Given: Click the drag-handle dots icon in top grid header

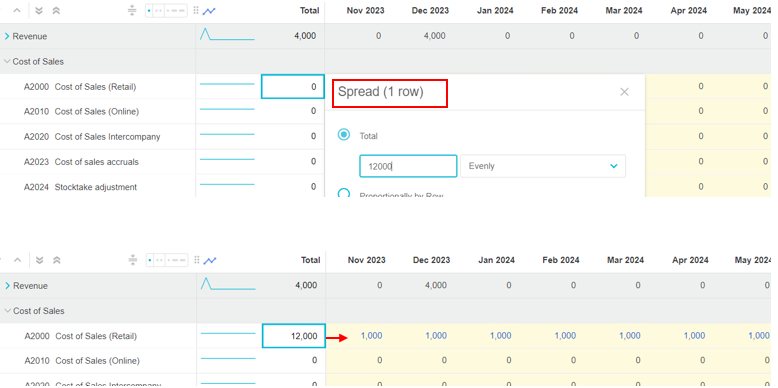Looking at the screenshot, I should pos(196,10).
